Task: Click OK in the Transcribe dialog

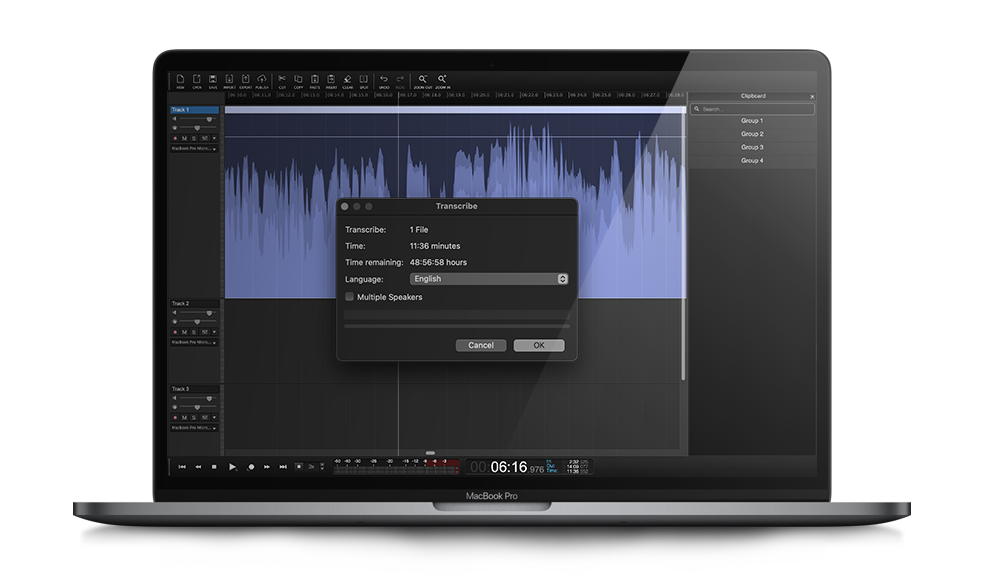Action: pyautogui.click(x=538, y=345)
